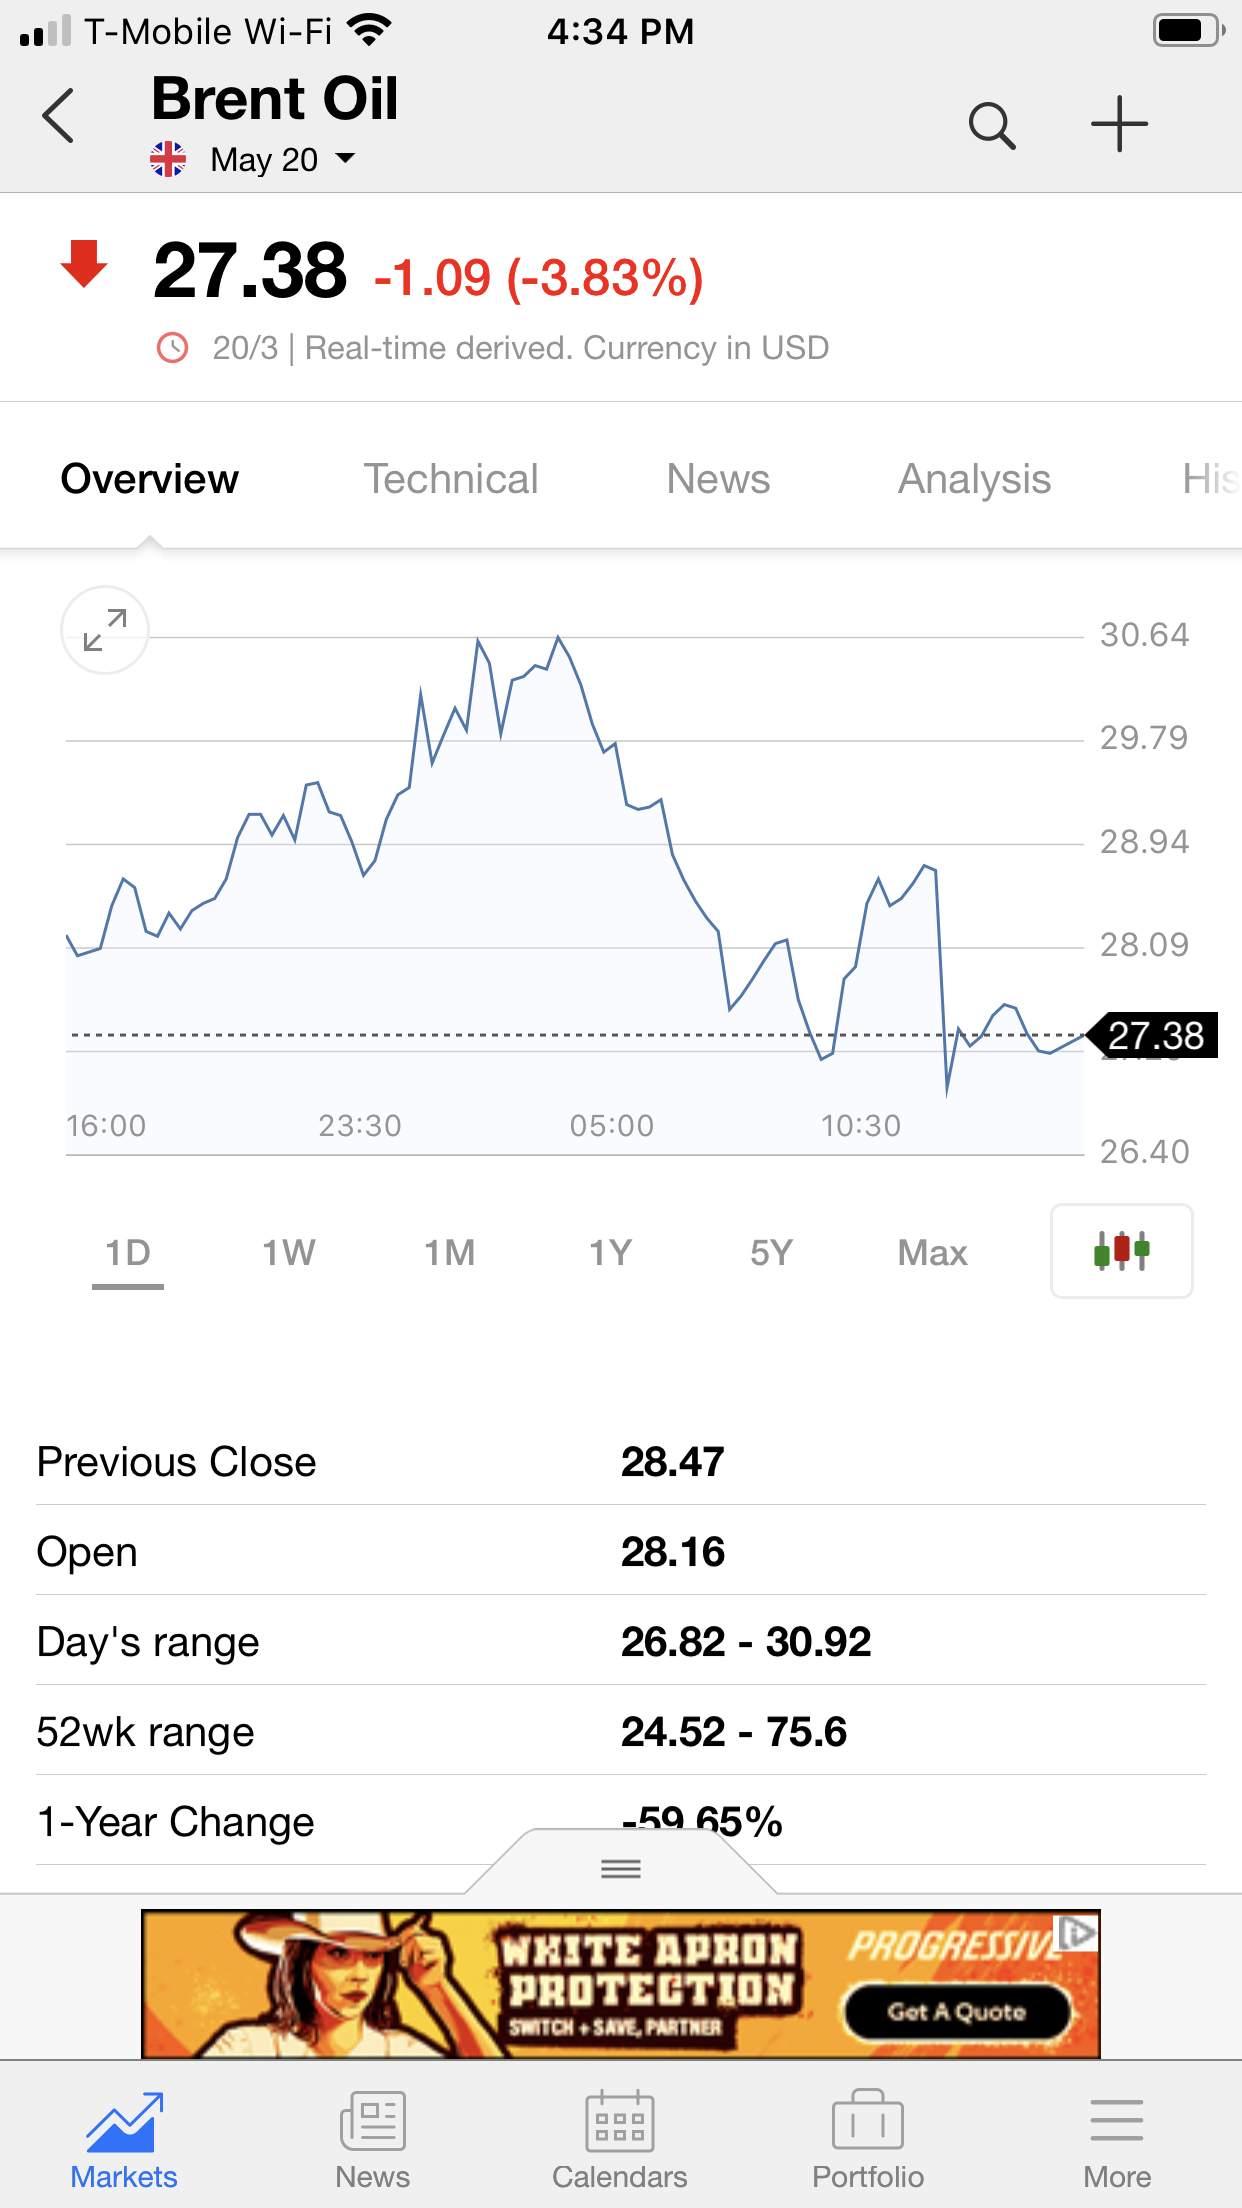Tap the plus icon to add instrument
The width and height of the screenshot is (1242, 2208).
1119,125
